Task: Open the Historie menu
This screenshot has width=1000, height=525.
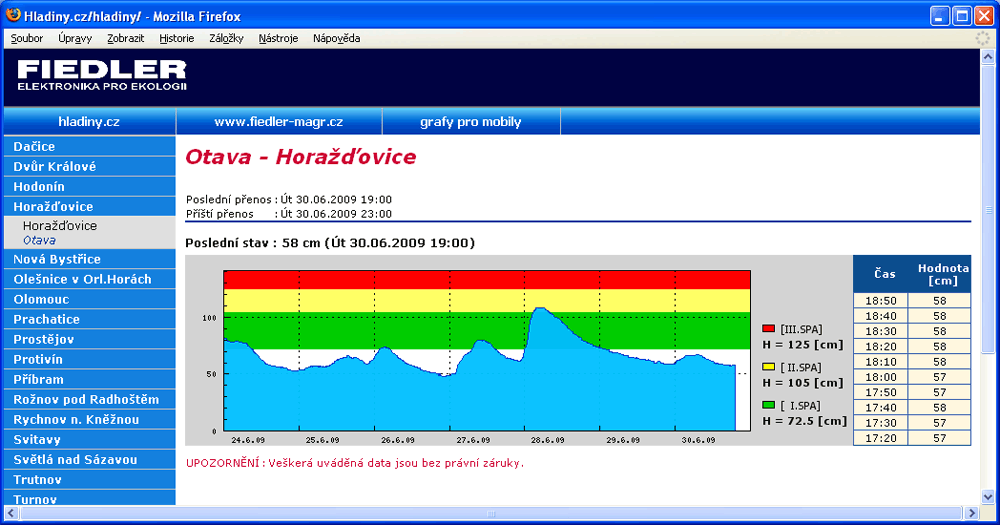Action: [177, 38]
